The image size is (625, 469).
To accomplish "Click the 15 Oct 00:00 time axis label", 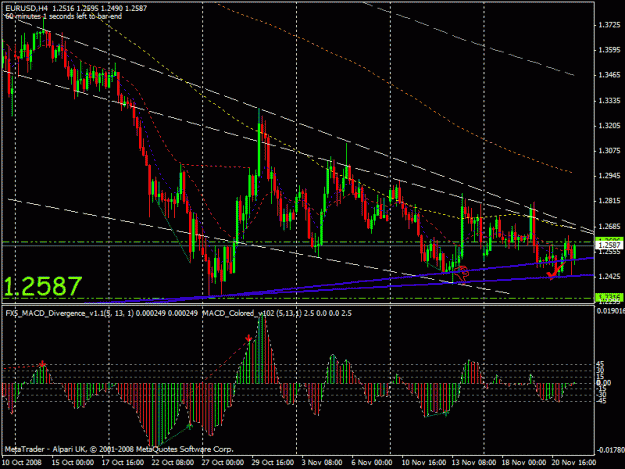I will pos(73,462).
